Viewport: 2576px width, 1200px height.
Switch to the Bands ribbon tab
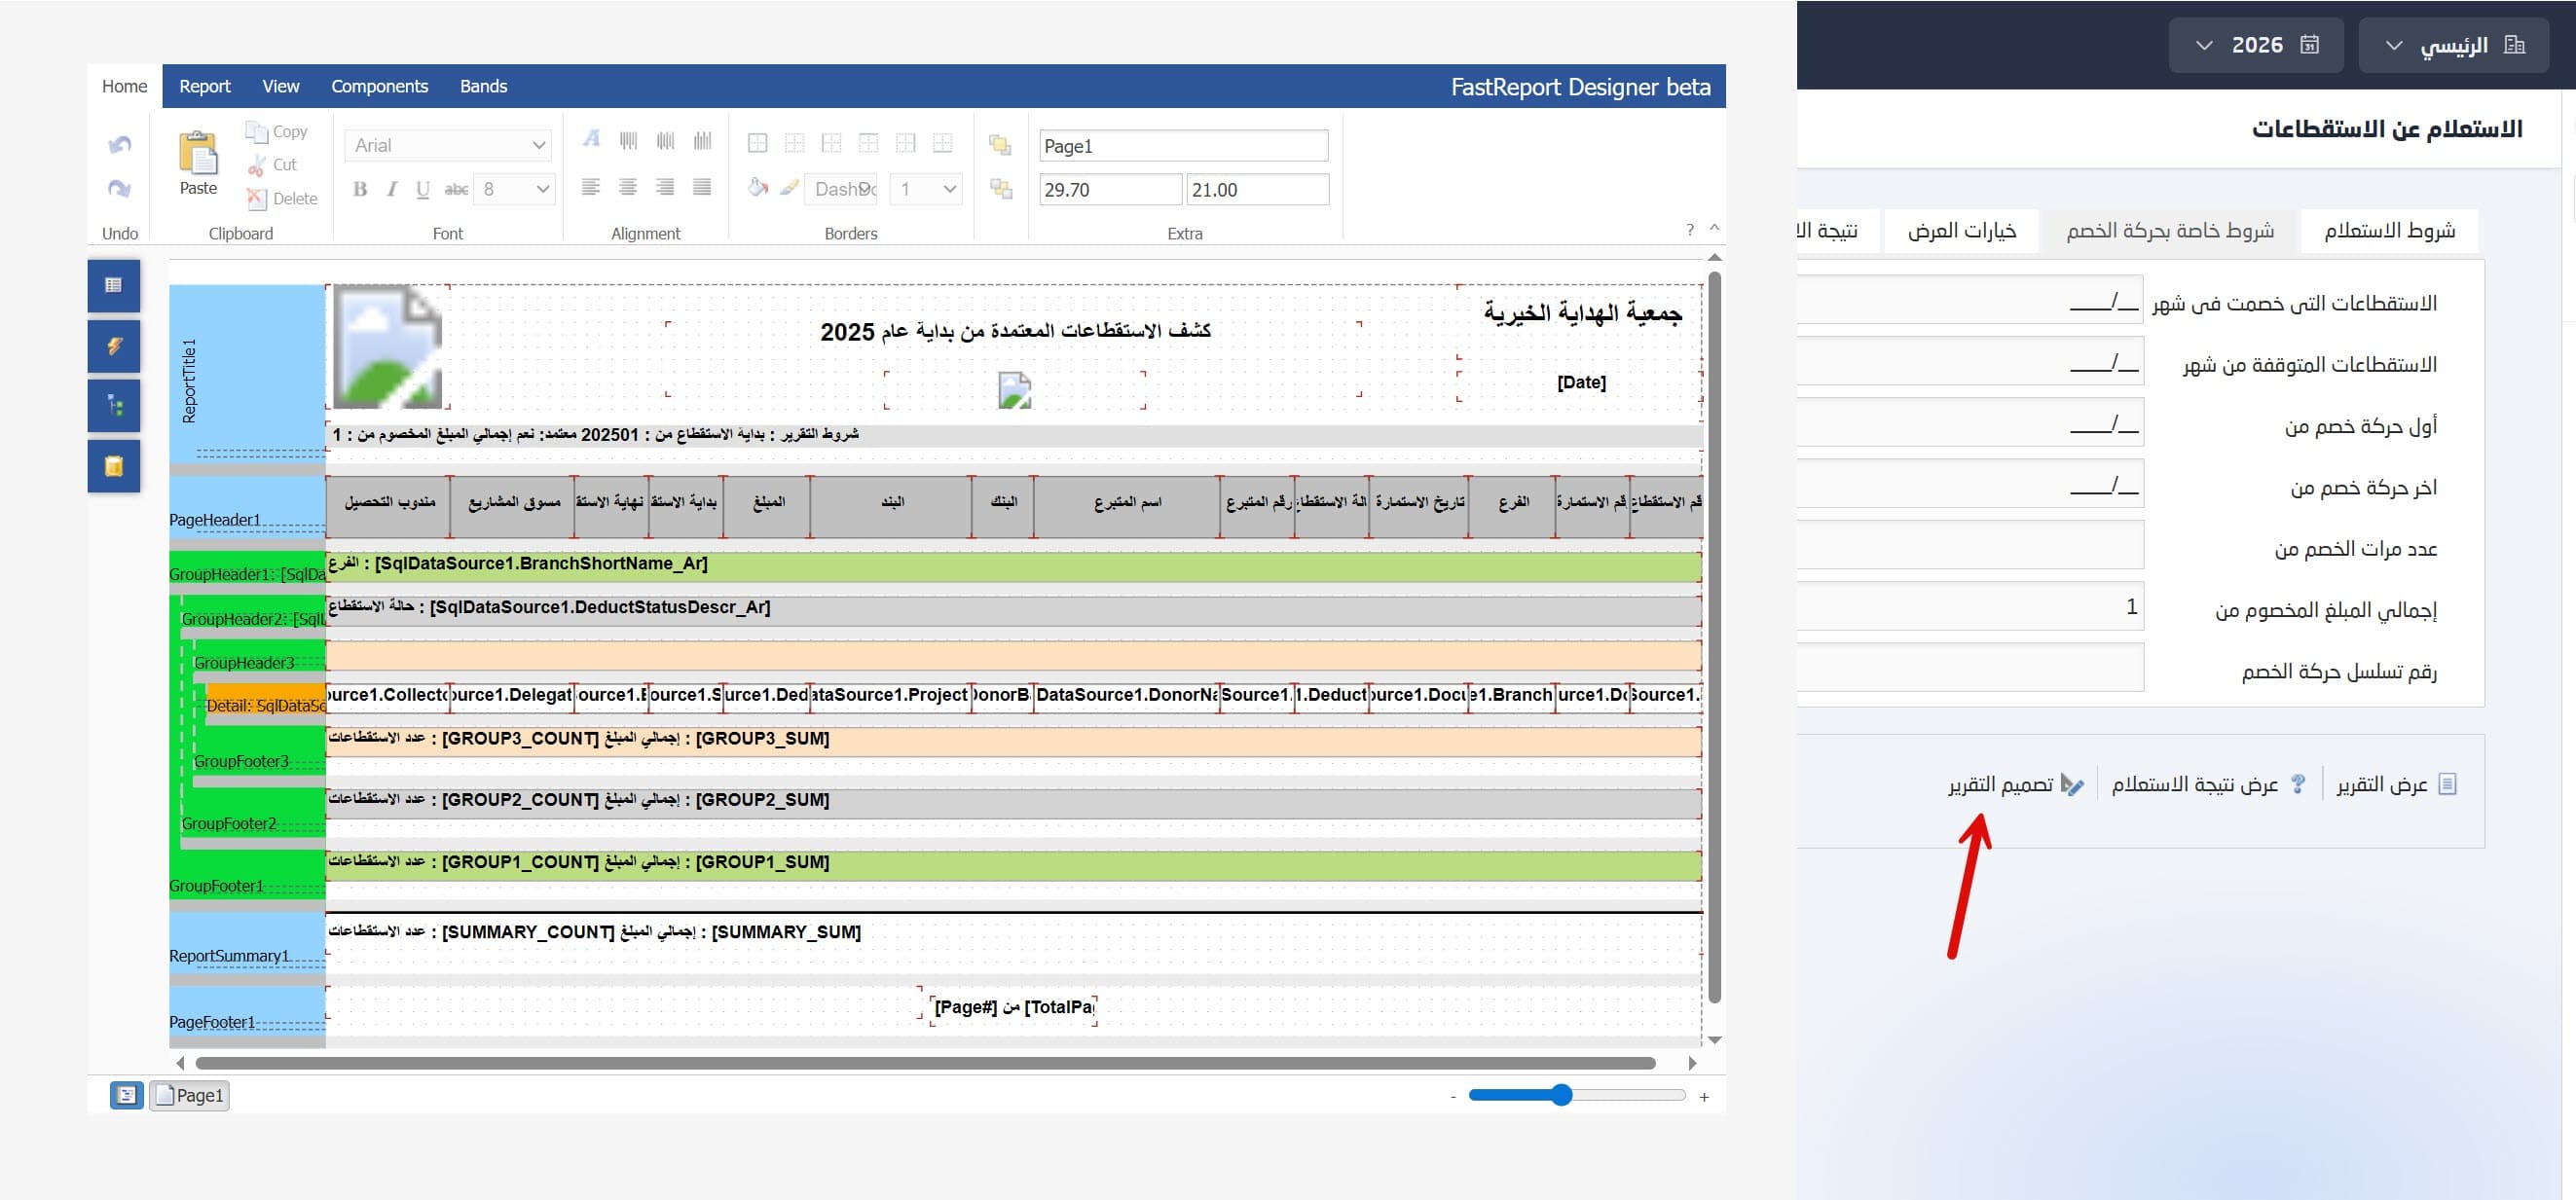tap(483, 86)
